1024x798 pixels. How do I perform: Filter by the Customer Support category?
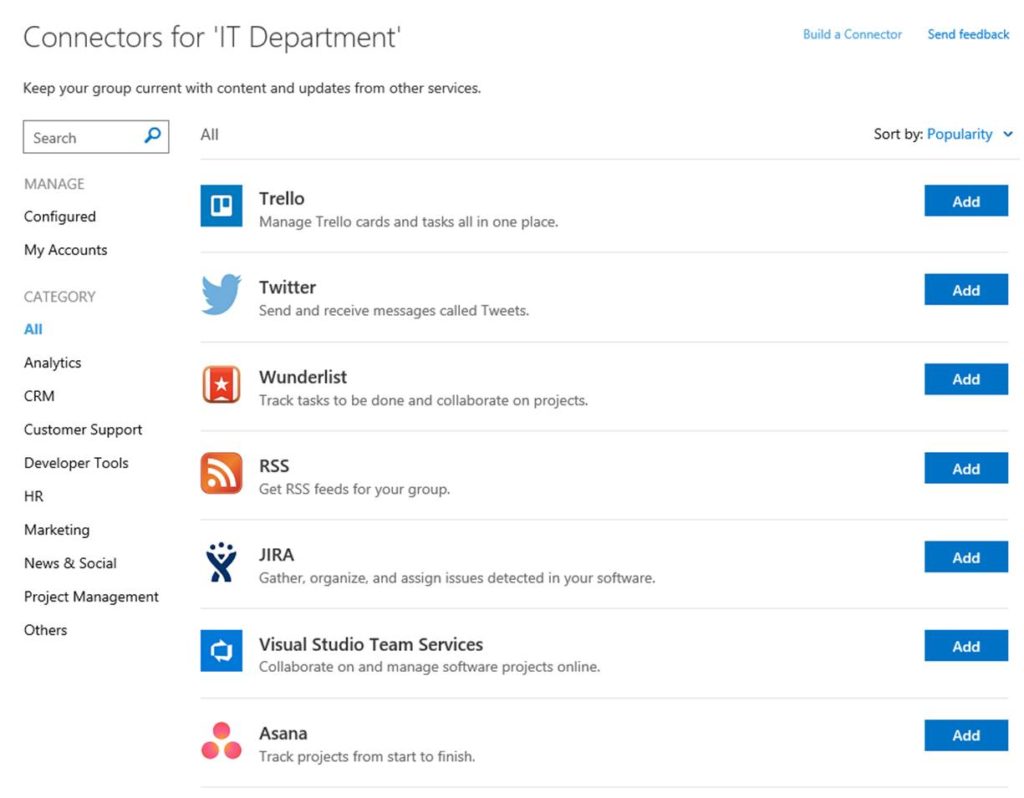(83, 430)
